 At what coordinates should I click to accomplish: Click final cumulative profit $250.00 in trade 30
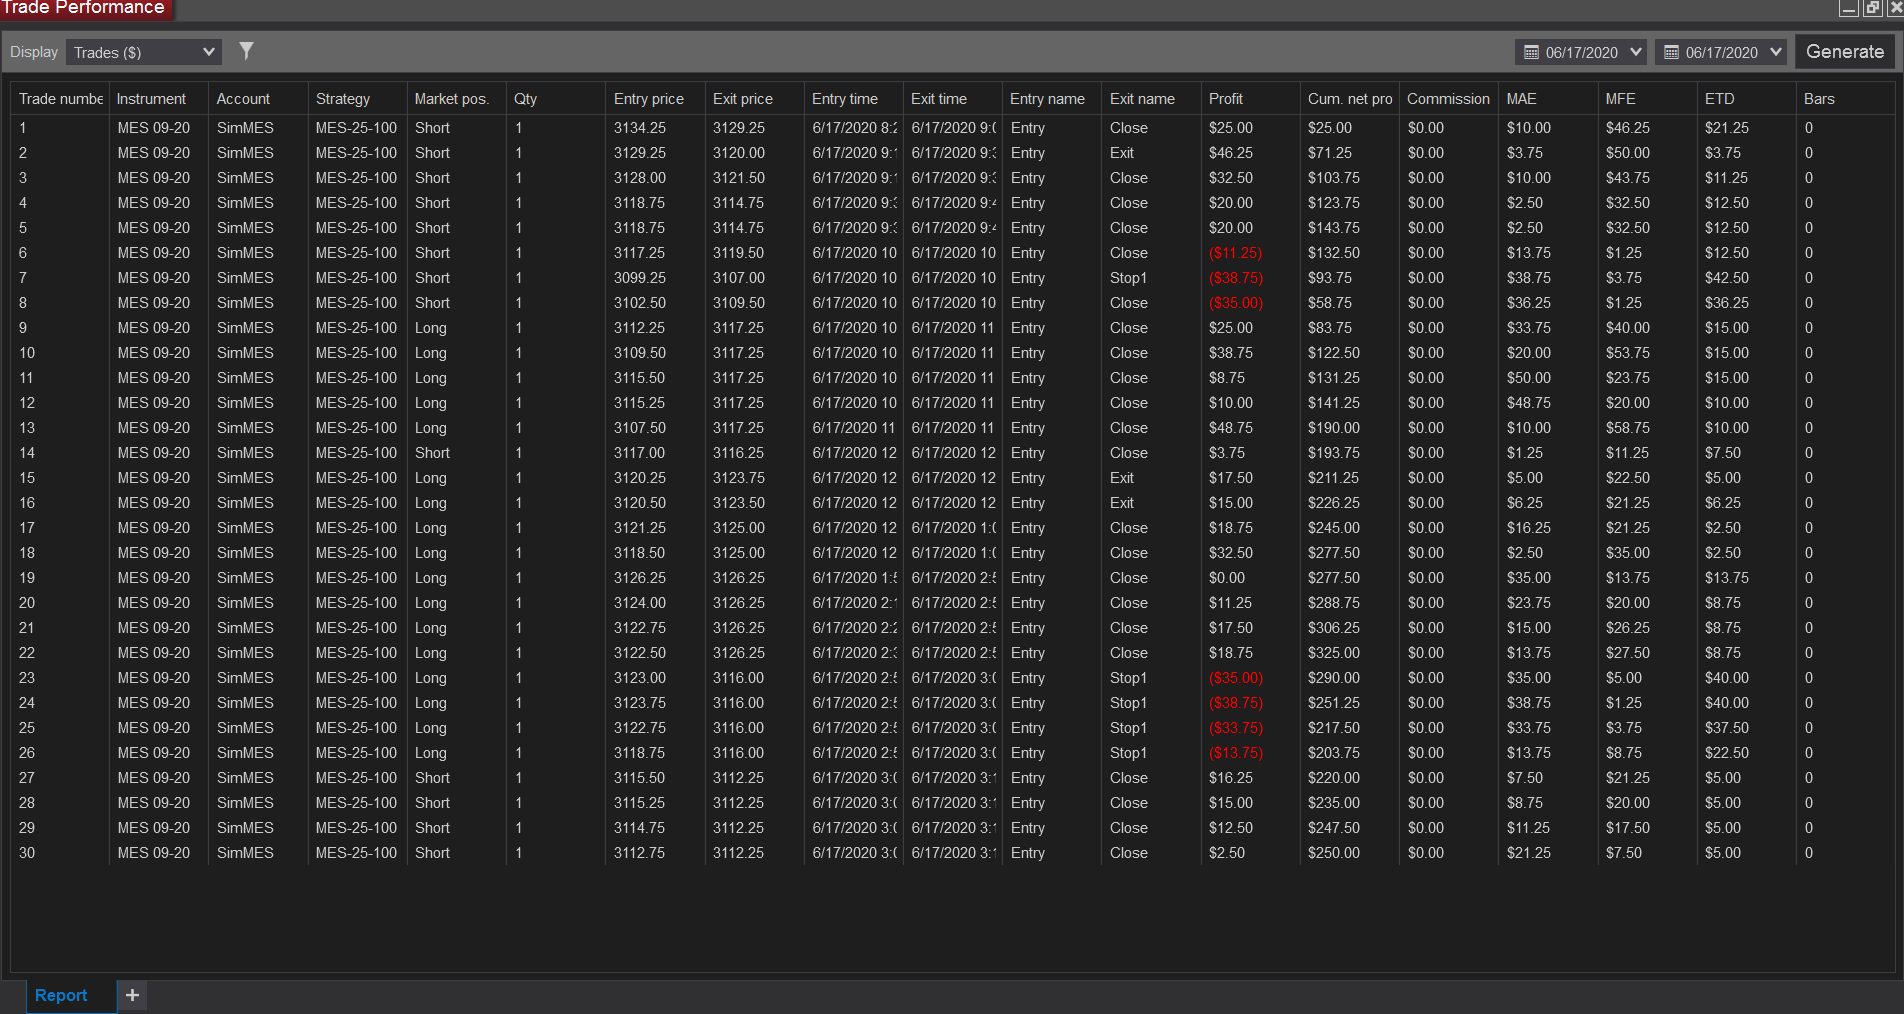tap(1334, 853)
